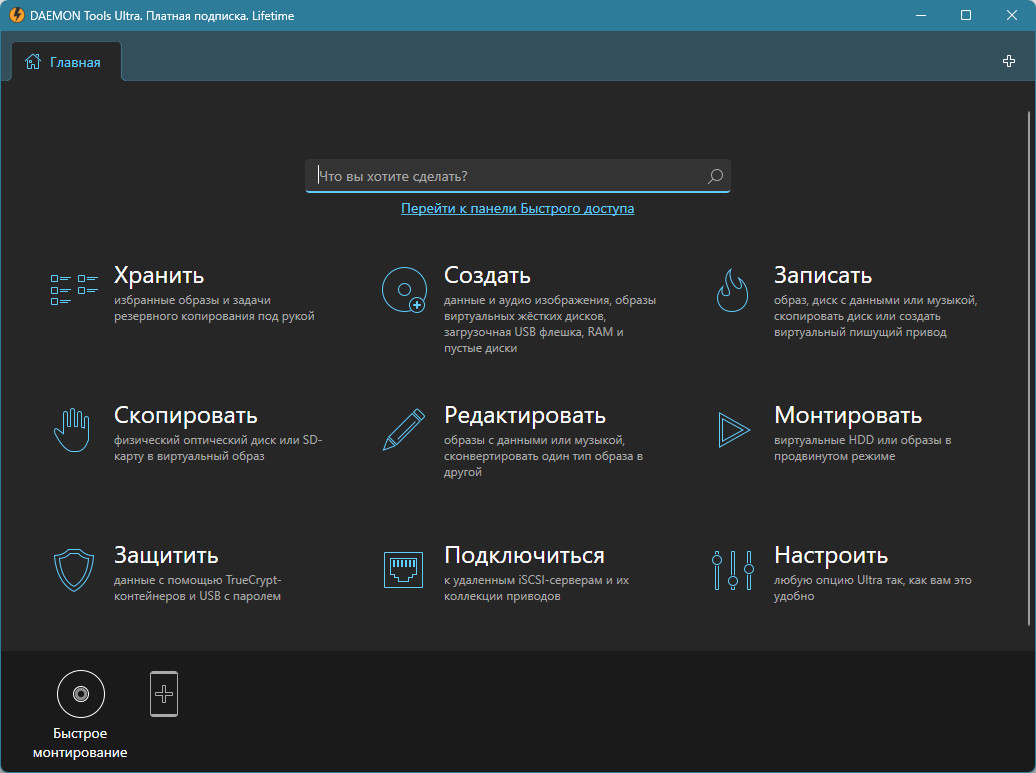Click text 'избранные образы и задачи'
This screenshot has height=773, width=1036.
coord(192,300)
